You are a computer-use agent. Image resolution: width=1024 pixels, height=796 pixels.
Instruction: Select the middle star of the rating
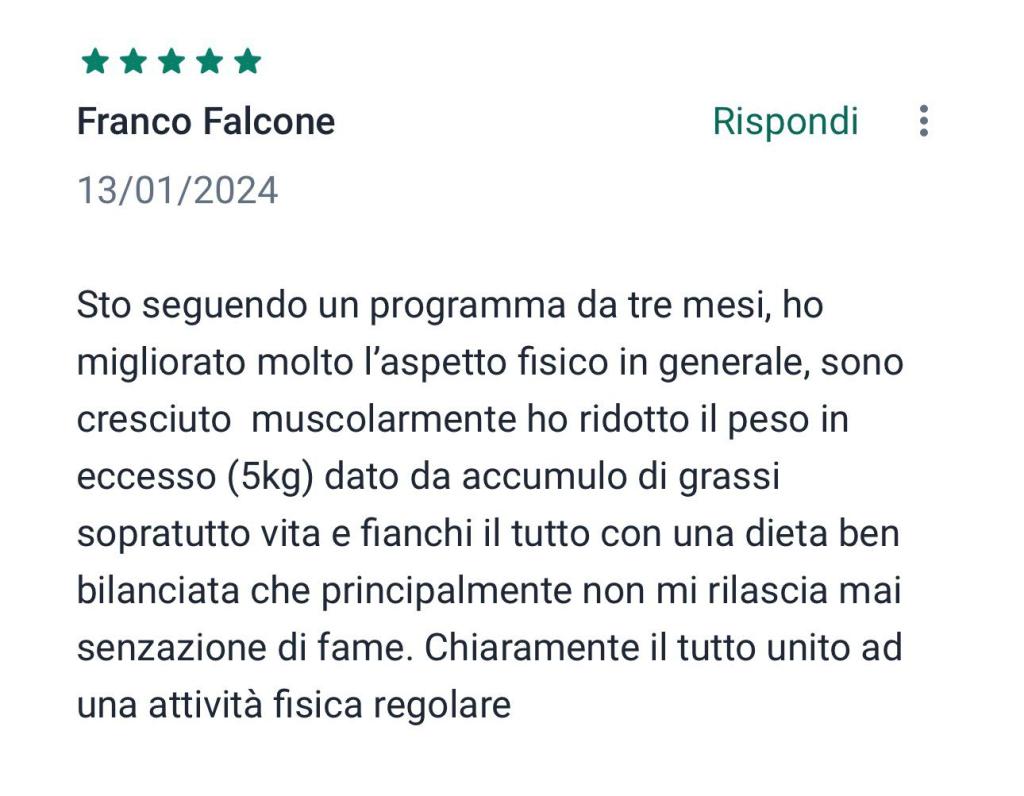coord(171,62)
